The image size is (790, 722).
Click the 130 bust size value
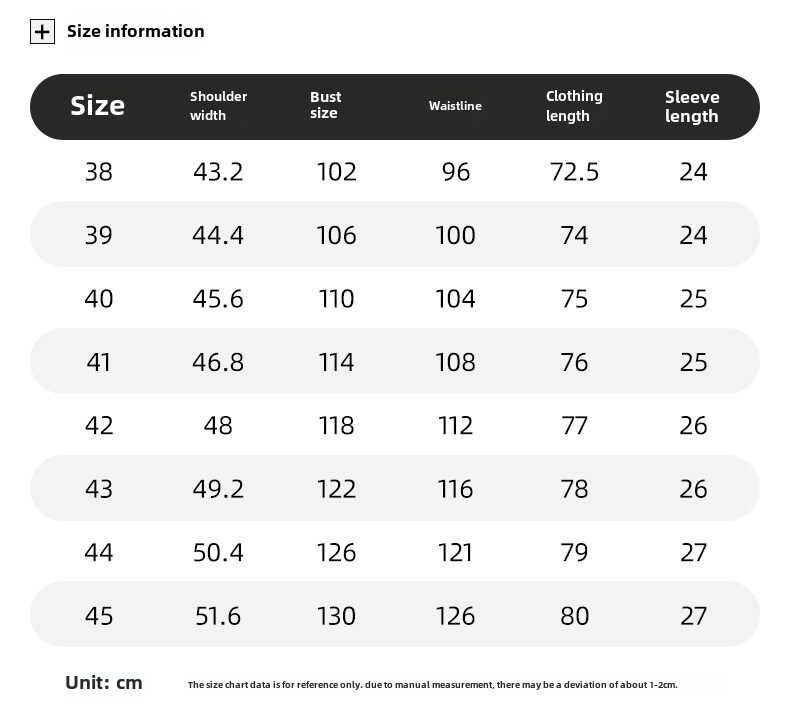click(x=336, y=616)
